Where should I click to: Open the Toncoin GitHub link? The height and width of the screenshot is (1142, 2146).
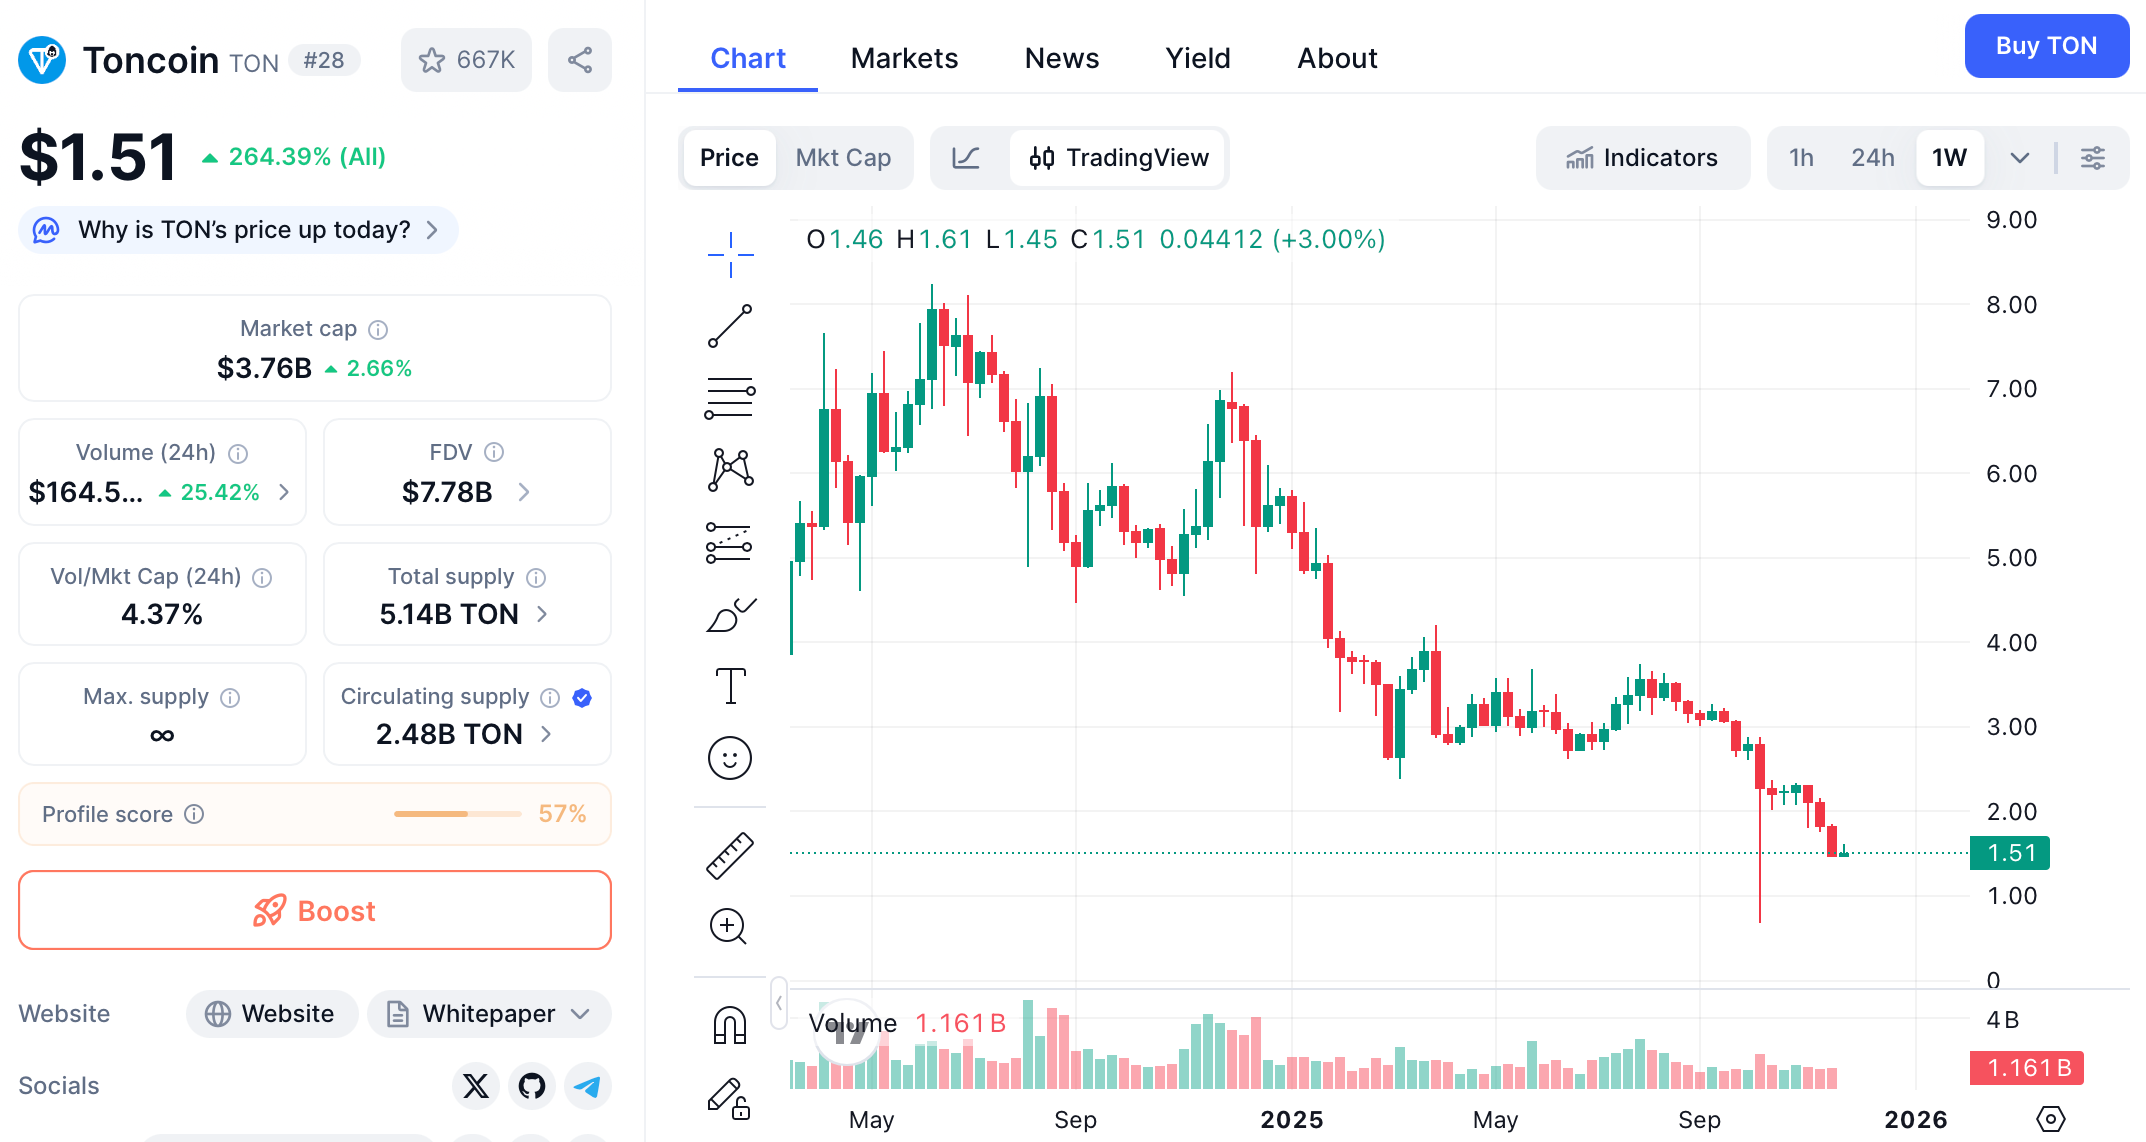point(531,1086)
